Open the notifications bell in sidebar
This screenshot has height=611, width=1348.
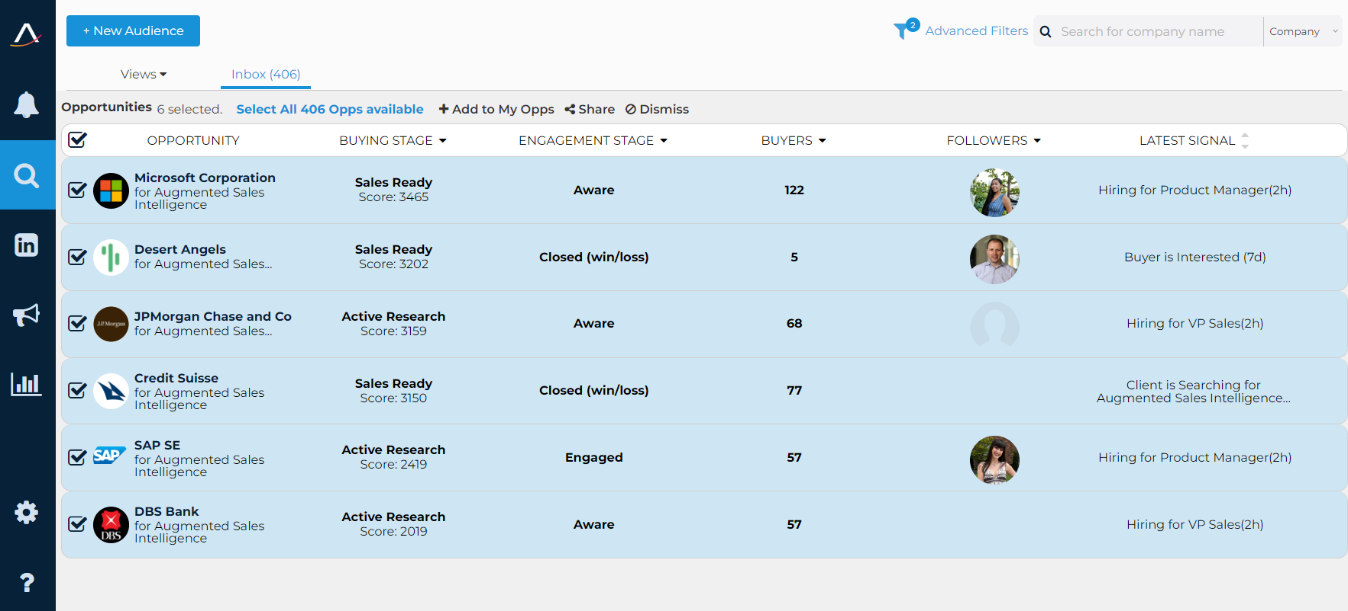[x=26, y=104]
